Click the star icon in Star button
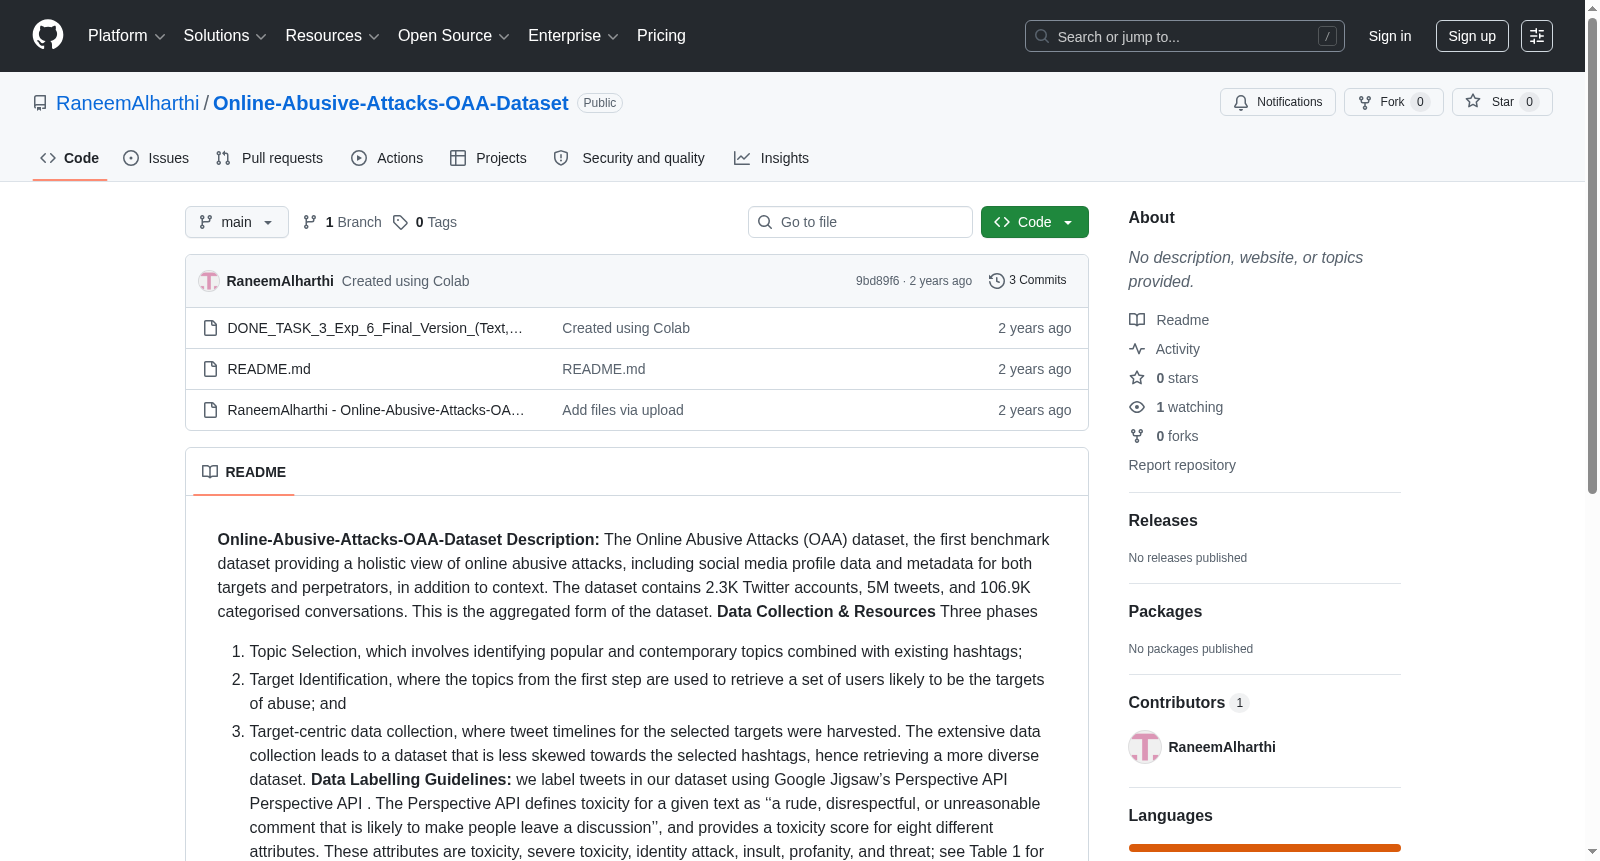This screenshot has height=861, width=1600. point(1473,101)
